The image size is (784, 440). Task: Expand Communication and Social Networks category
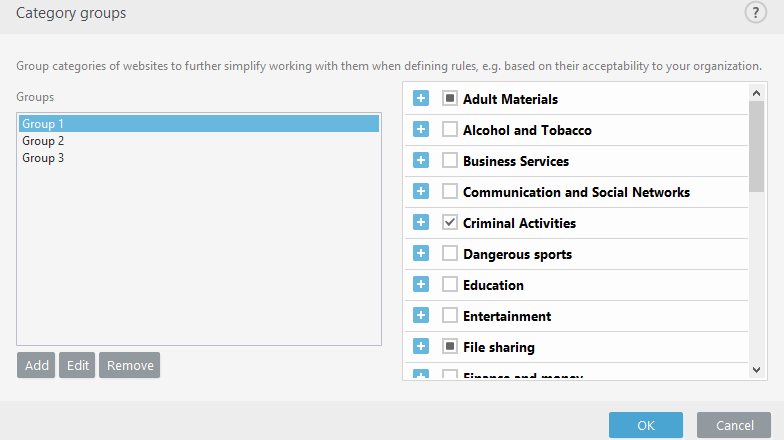(x=421, y=192)
